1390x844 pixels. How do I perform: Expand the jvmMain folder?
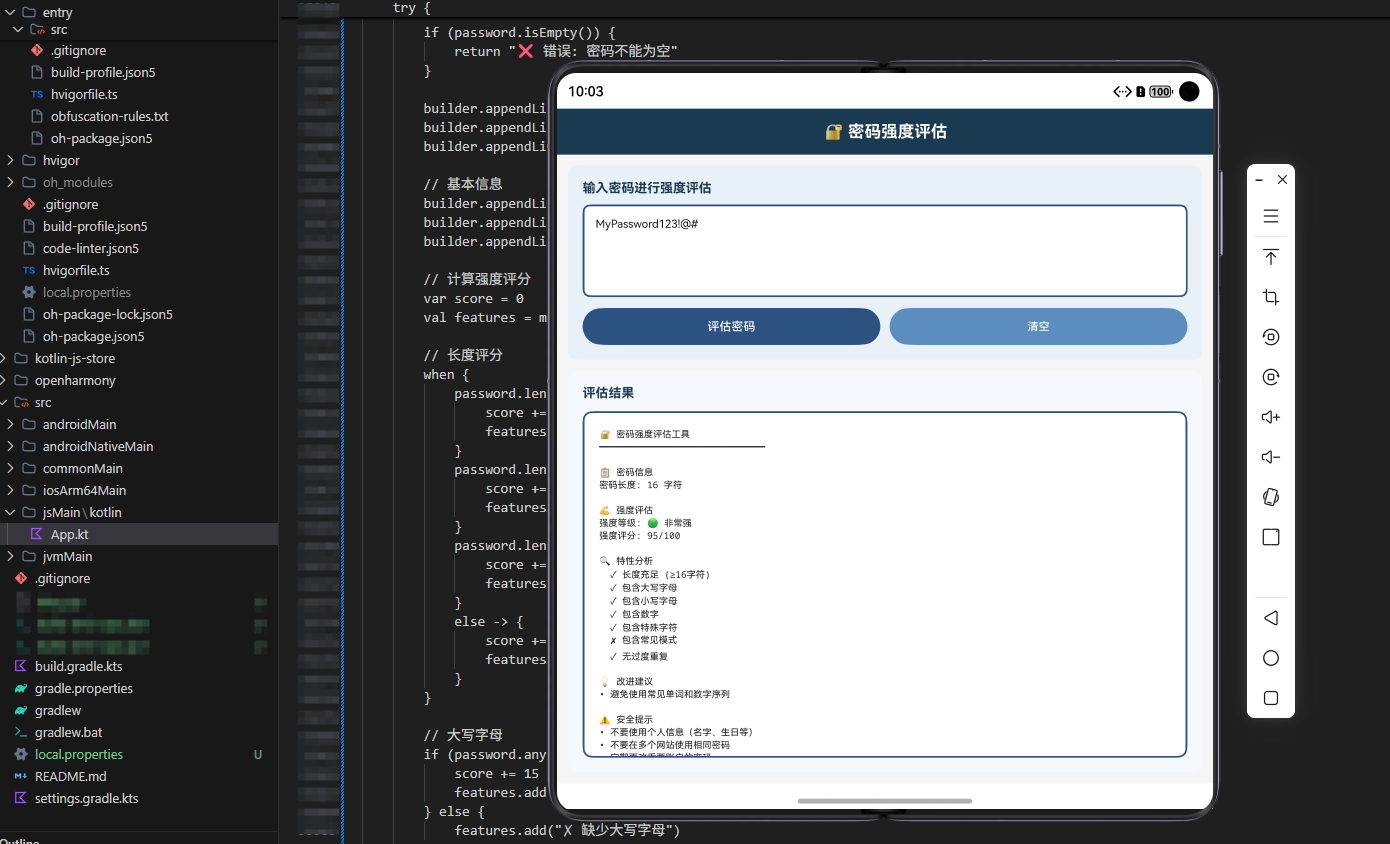11,556
